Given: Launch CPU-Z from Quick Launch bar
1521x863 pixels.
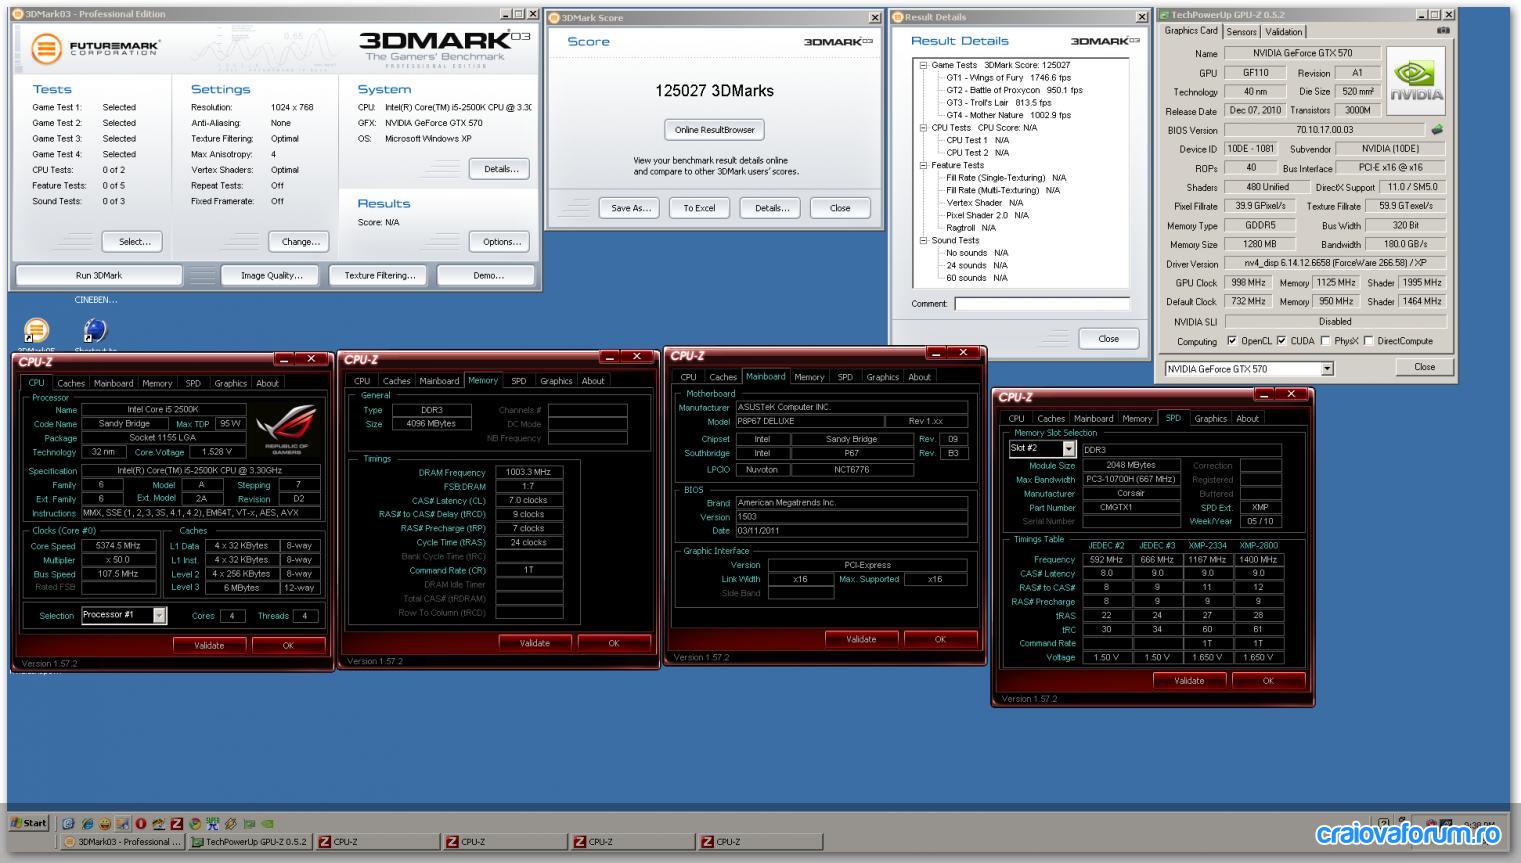Looking at the screenshot, I should click(177, 824).
